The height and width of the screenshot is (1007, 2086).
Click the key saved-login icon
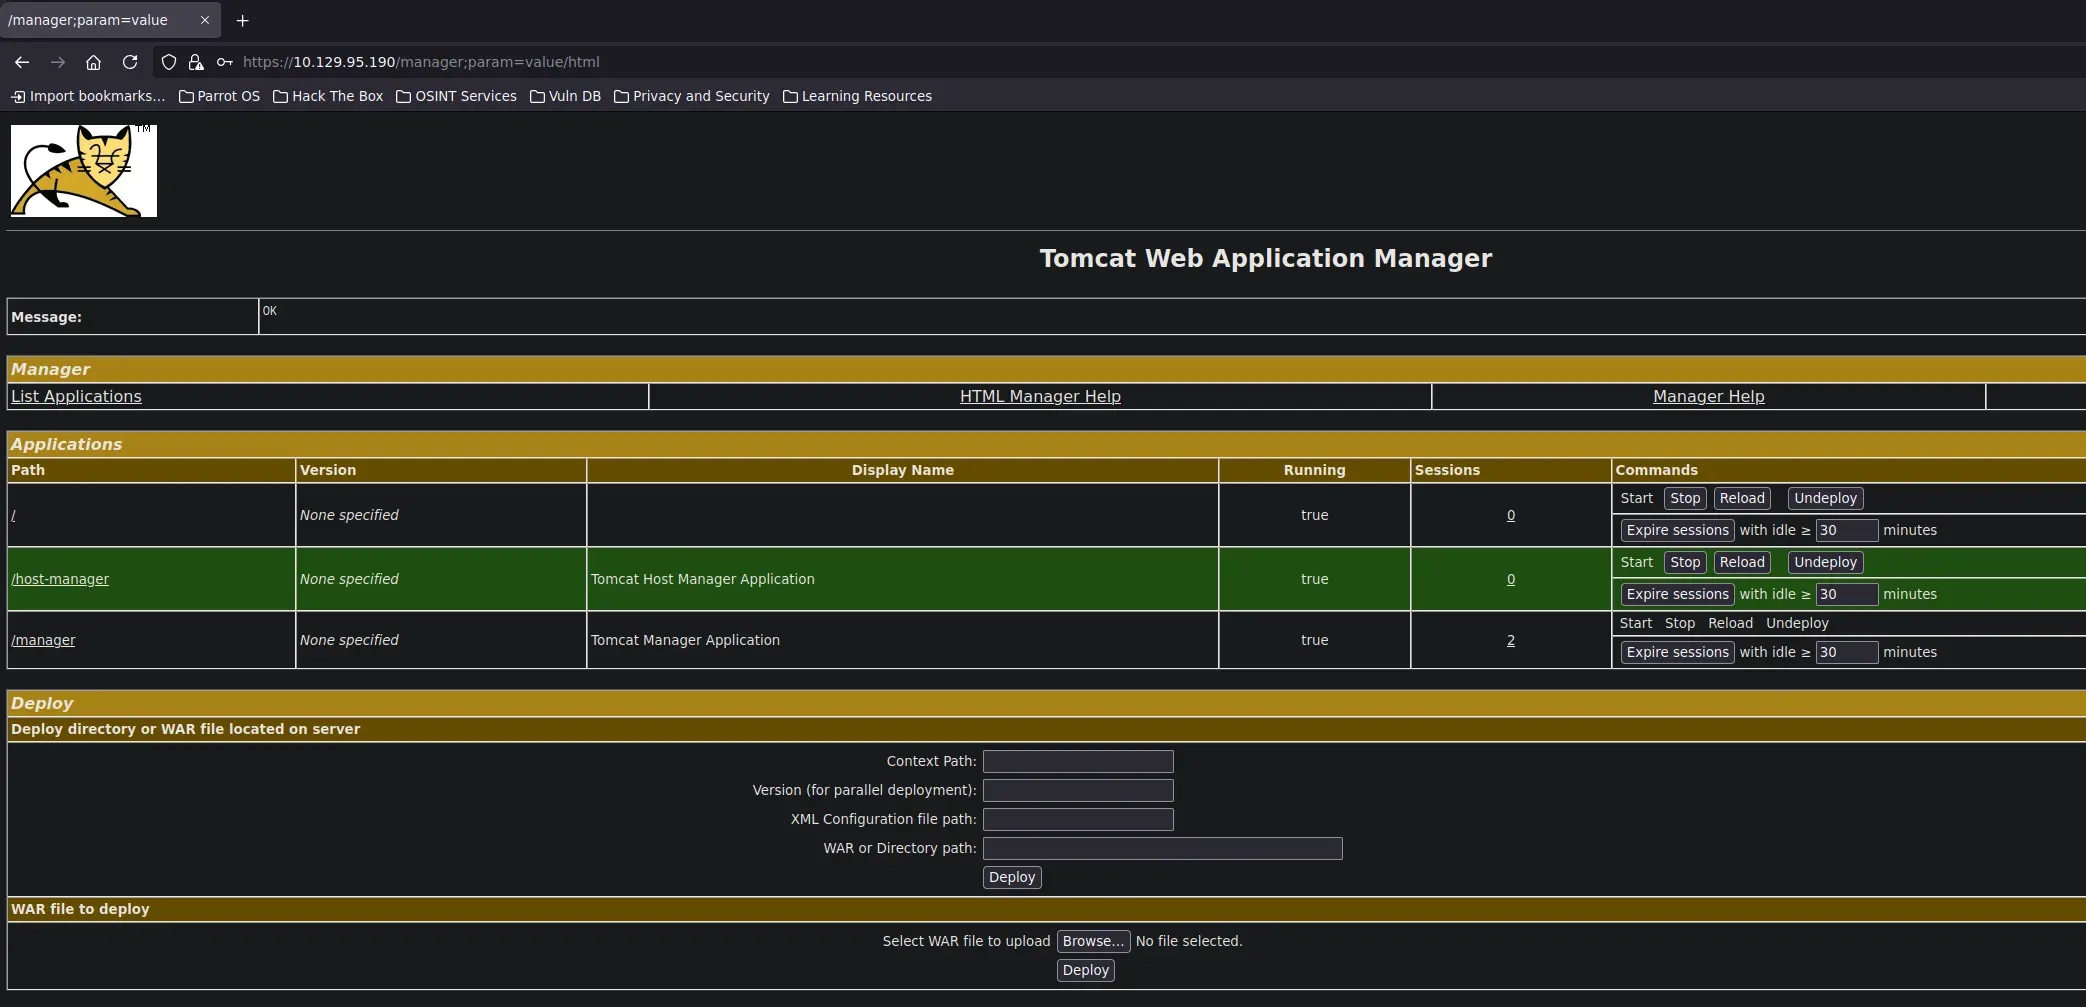click(x=225, y=62)
